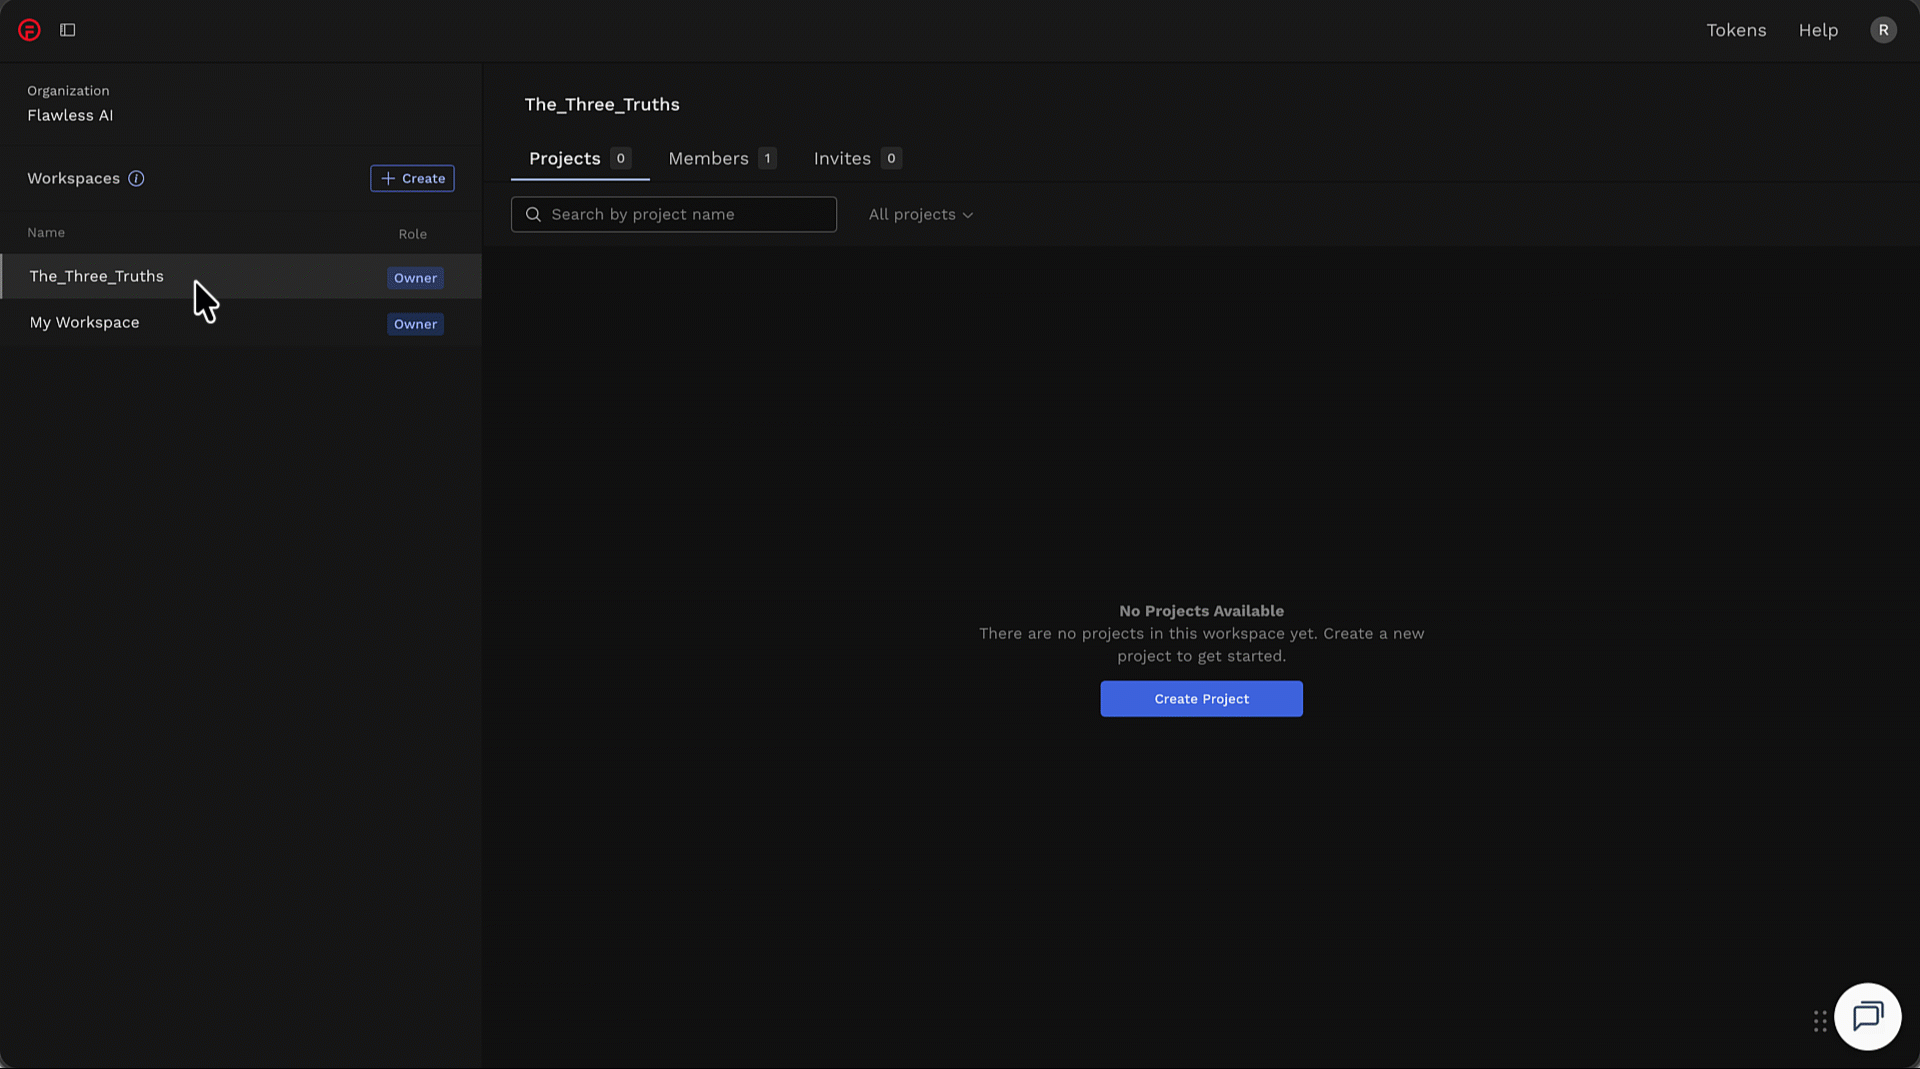Screen dimensions: 1920x1069
Task: Click the Flawless AI organization name
Action: (70, 115)
